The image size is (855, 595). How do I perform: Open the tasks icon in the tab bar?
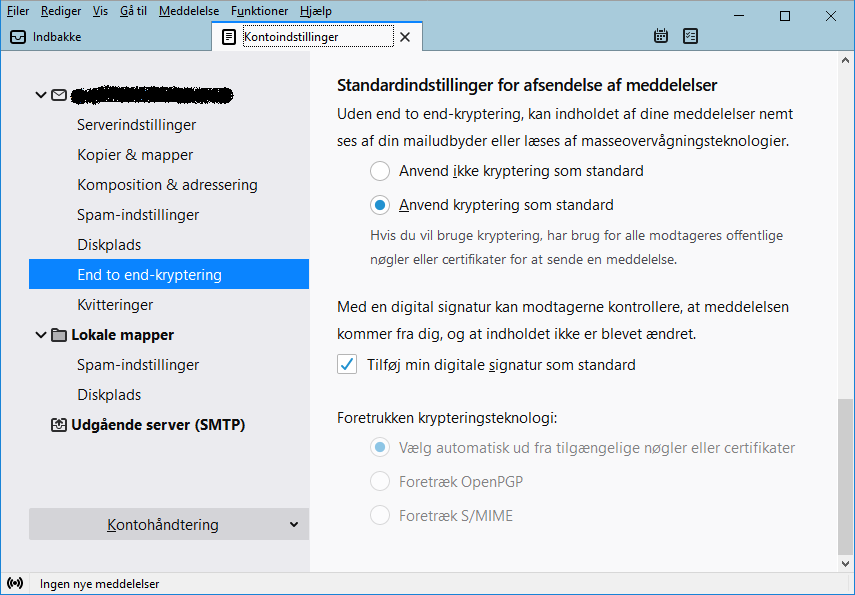690,37
